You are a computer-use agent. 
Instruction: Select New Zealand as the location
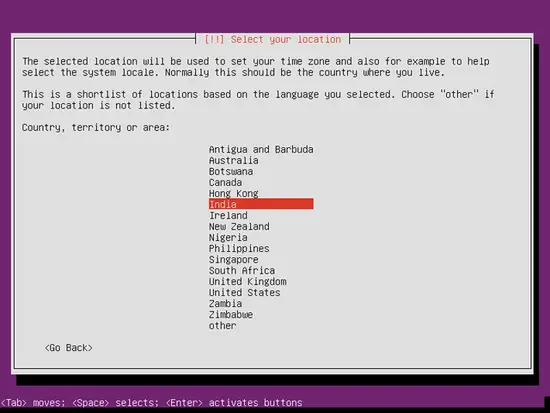click(x=239, y=226)
